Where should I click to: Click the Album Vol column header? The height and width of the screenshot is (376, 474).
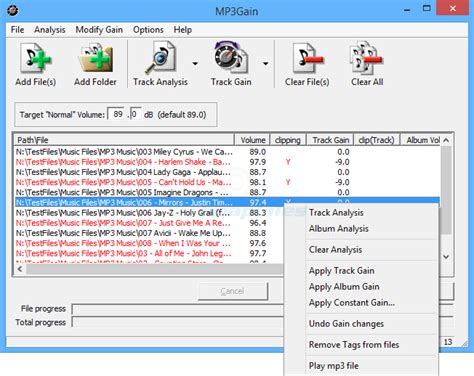tap(421, 140)
